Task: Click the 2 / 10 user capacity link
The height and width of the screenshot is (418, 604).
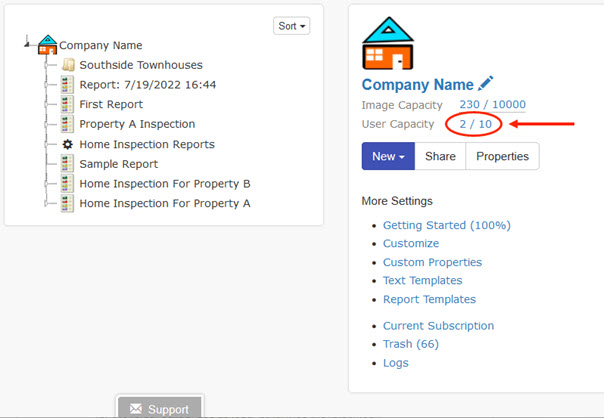Action: tap(475, 124)
